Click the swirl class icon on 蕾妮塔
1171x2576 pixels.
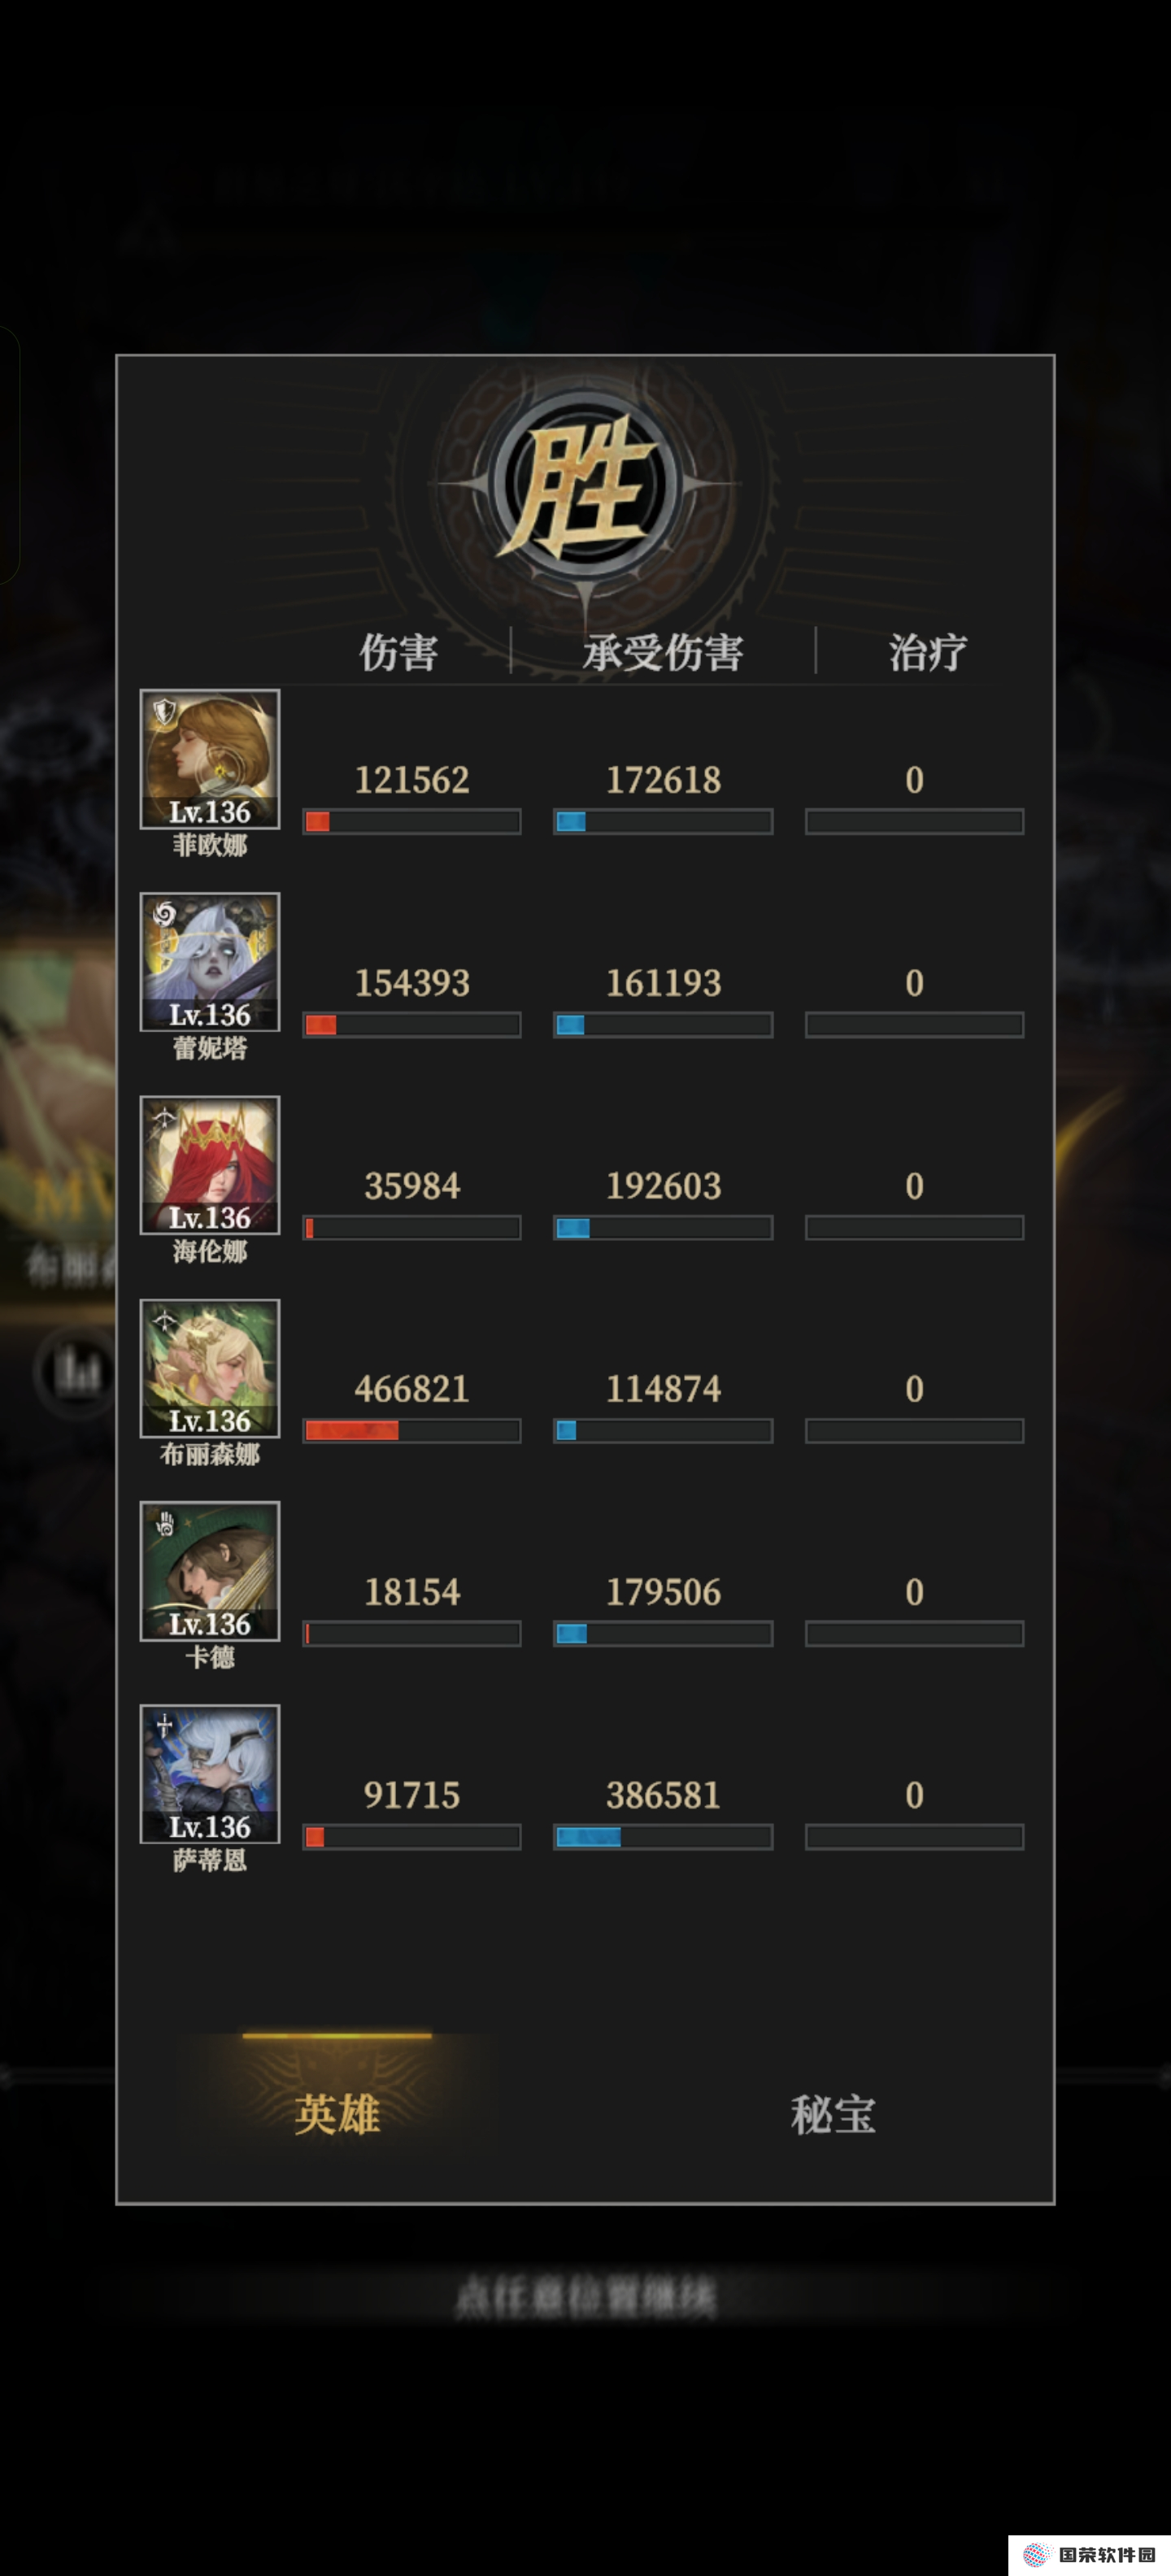click(165, 914)
